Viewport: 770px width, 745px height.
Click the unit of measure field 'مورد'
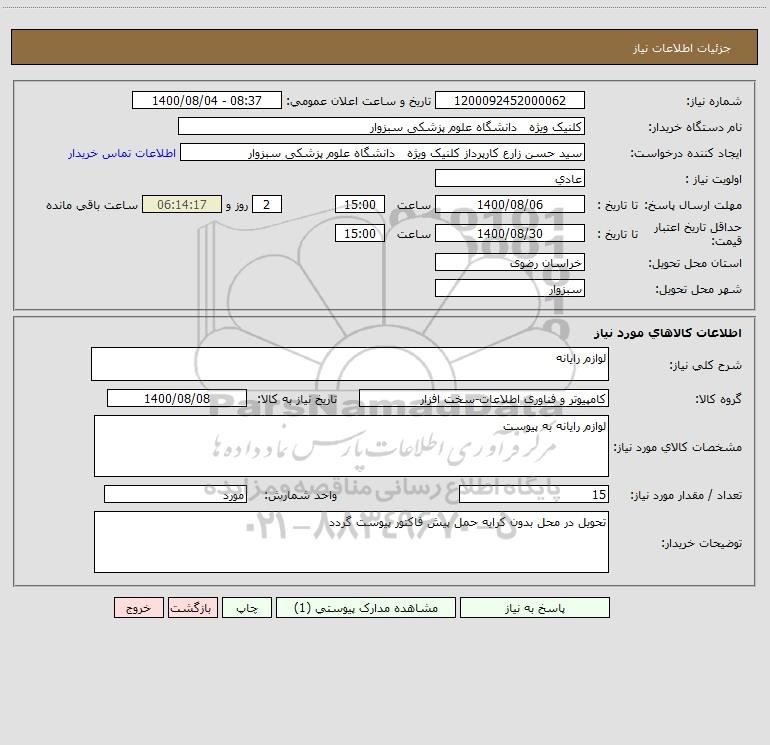(175, 494)
